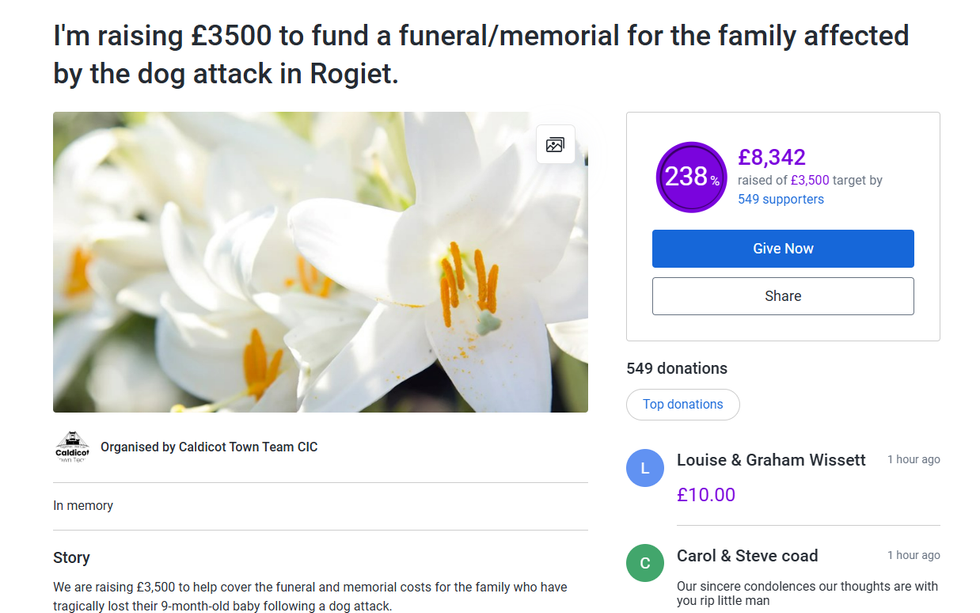The image size is (980, 613).
Task: Select donor name Louise & Graham Wissett
Action: [x=771, y=460]
